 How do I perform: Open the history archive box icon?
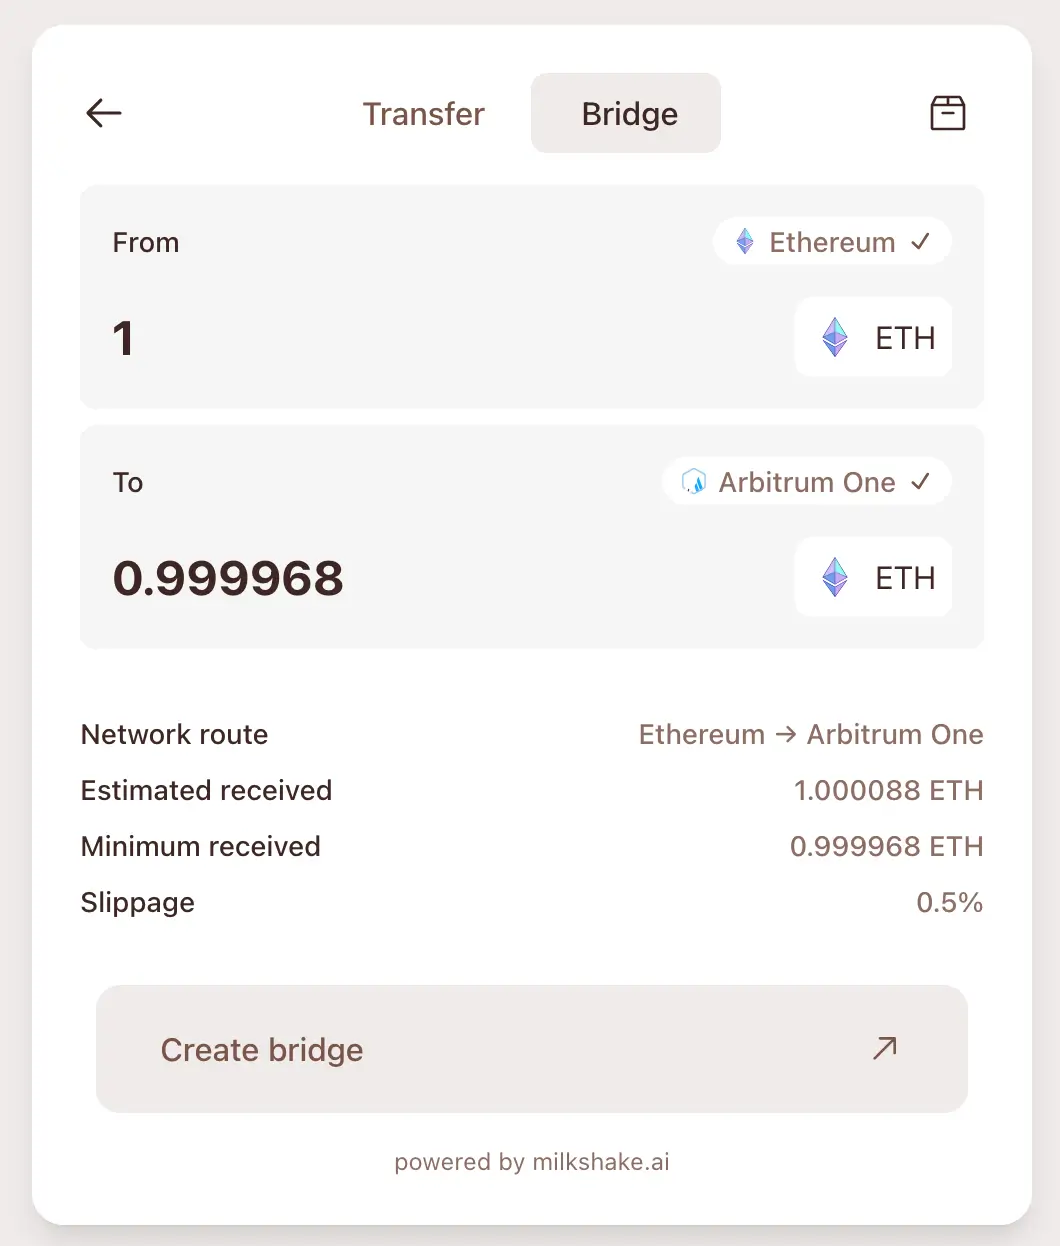coord(947,113)
